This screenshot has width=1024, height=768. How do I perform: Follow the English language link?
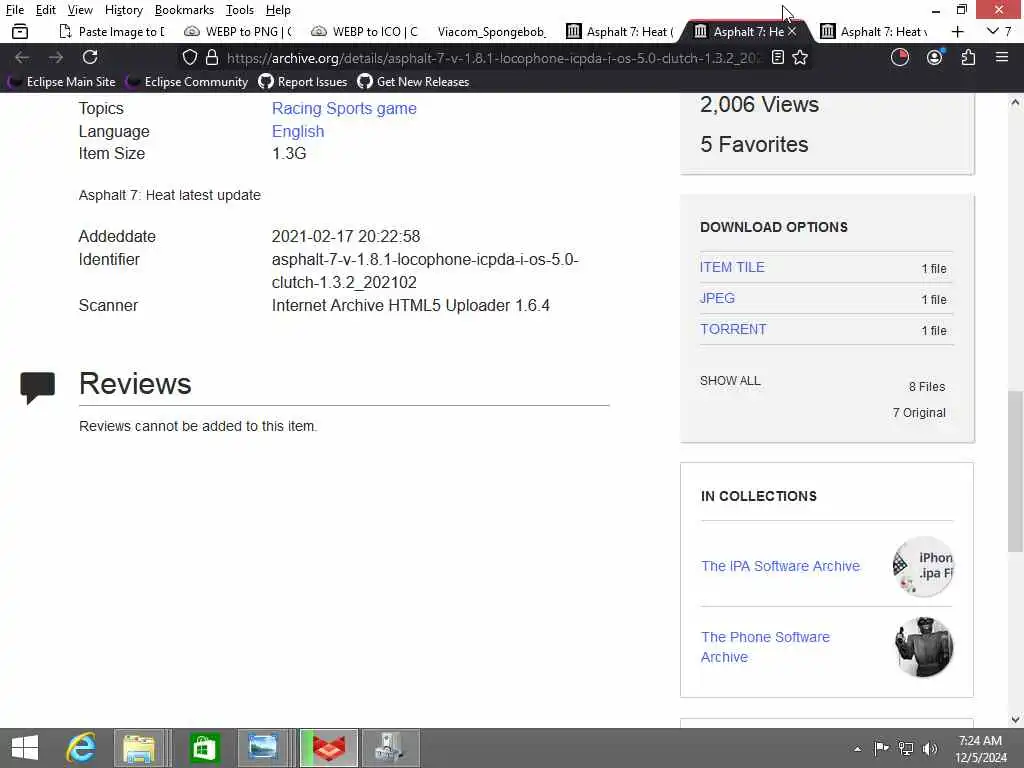pyautogui.click(x=298, y=131)
